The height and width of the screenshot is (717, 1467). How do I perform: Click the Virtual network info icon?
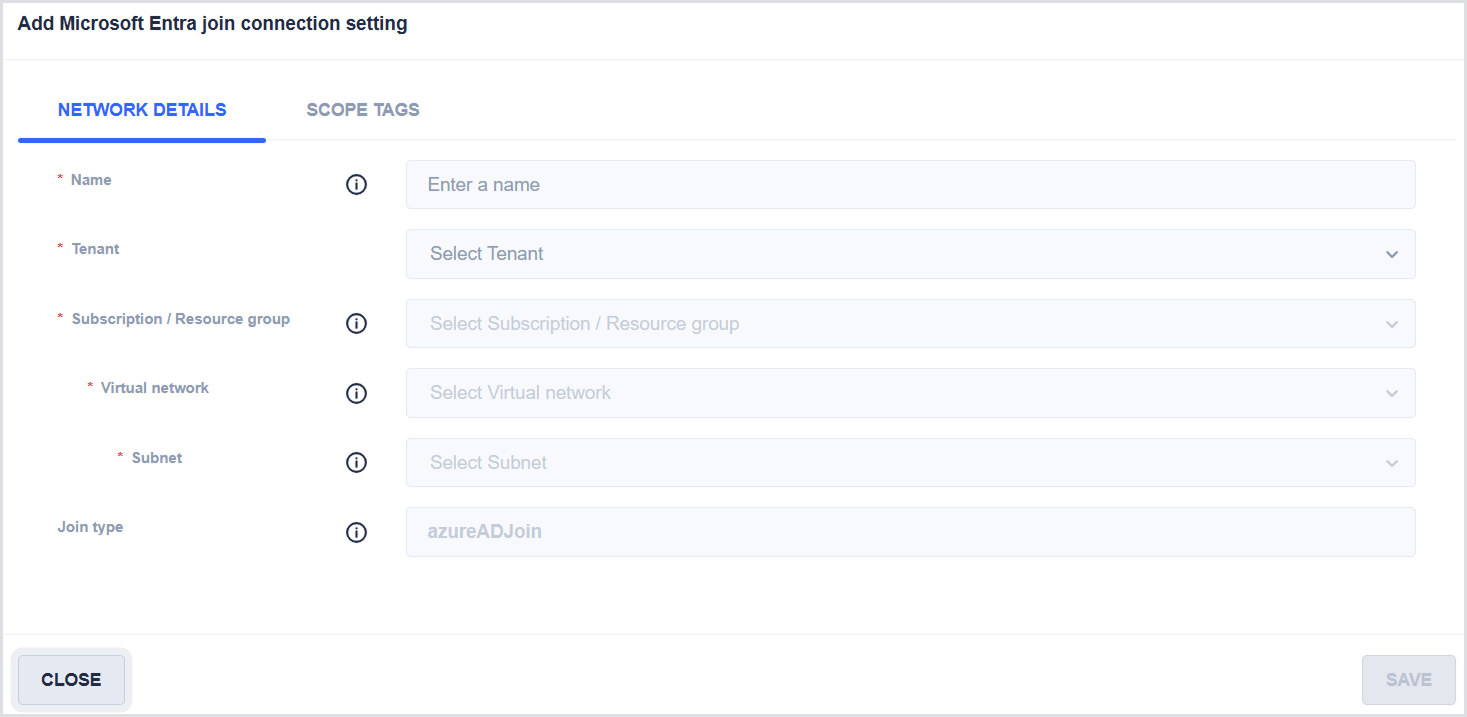point(356,393)
